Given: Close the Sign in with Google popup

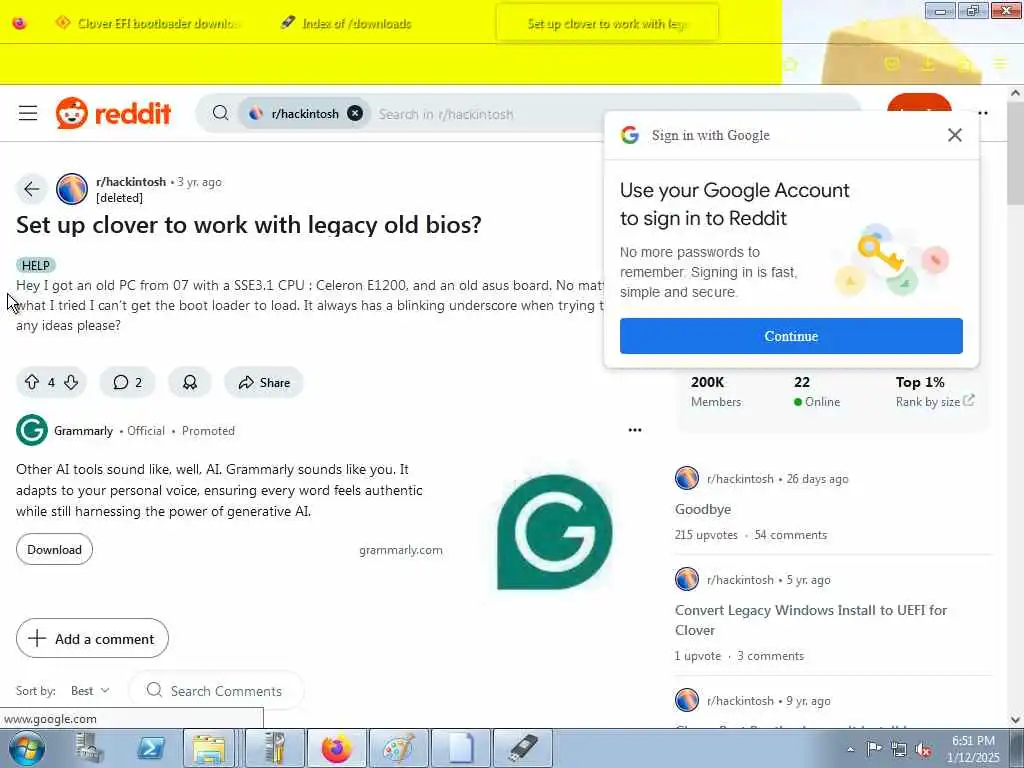Looking at the screenshot, I should pos(955,135).
